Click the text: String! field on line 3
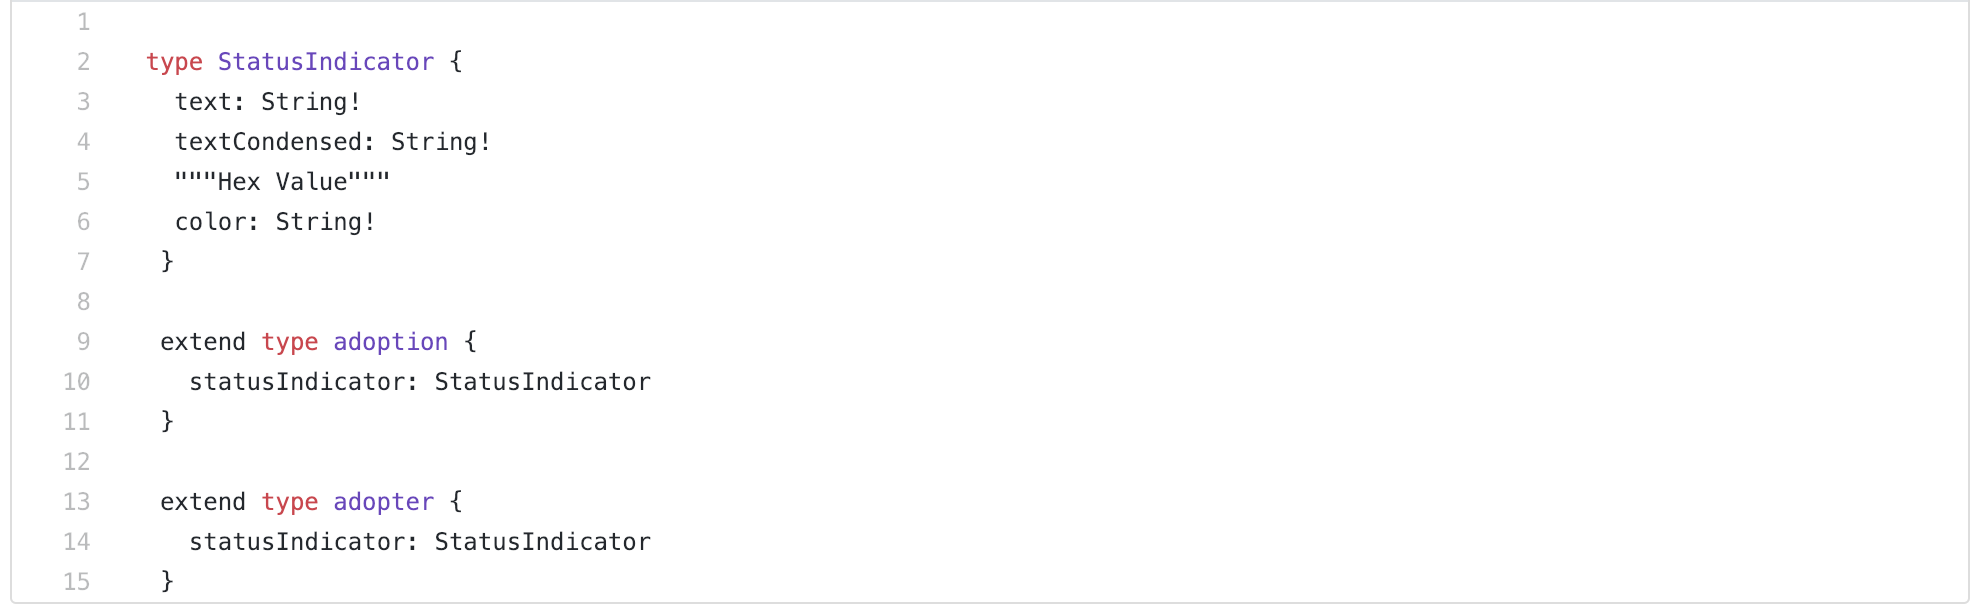Viewport: 1980px width, 608px height. 268,102
